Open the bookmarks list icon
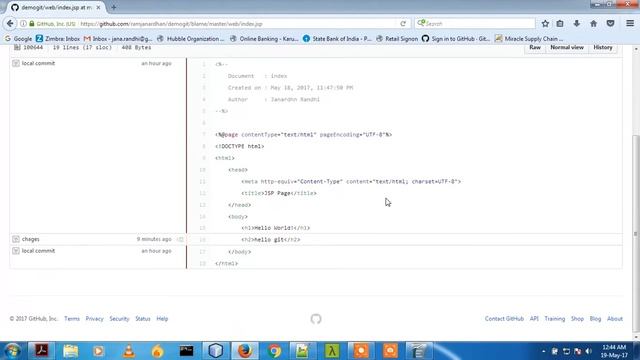 coord(560,24)
